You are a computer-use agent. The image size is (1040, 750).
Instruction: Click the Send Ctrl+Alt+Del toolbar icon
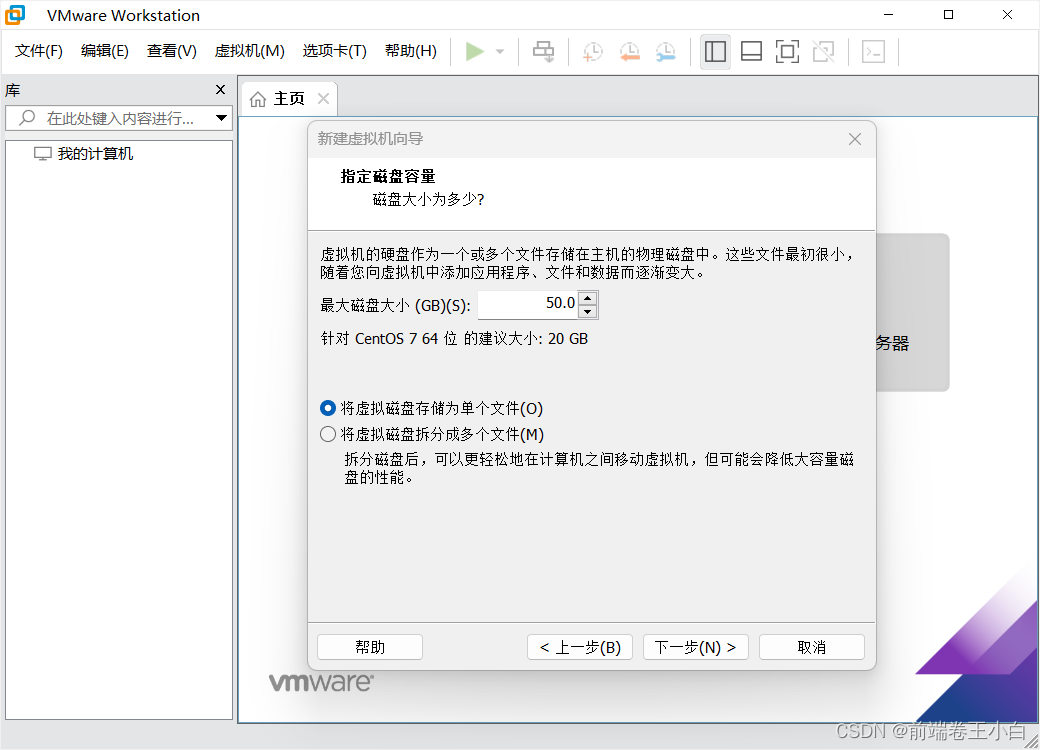543,52
